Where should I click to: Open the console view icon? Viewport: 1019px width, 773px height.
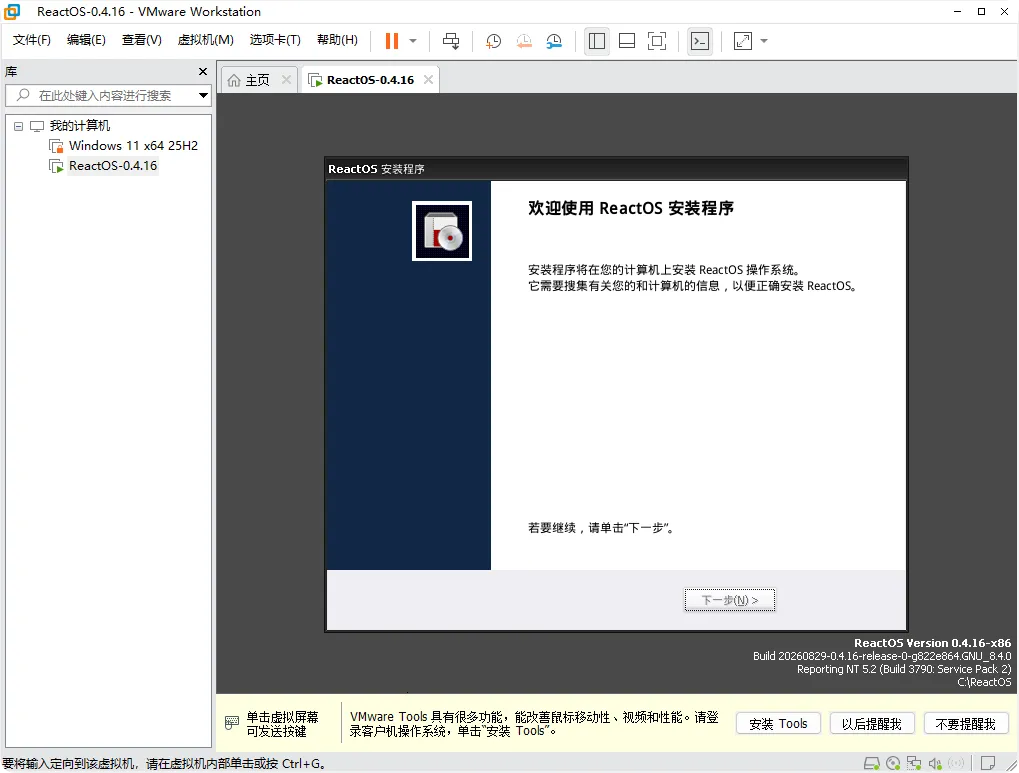tap(700, 41)
